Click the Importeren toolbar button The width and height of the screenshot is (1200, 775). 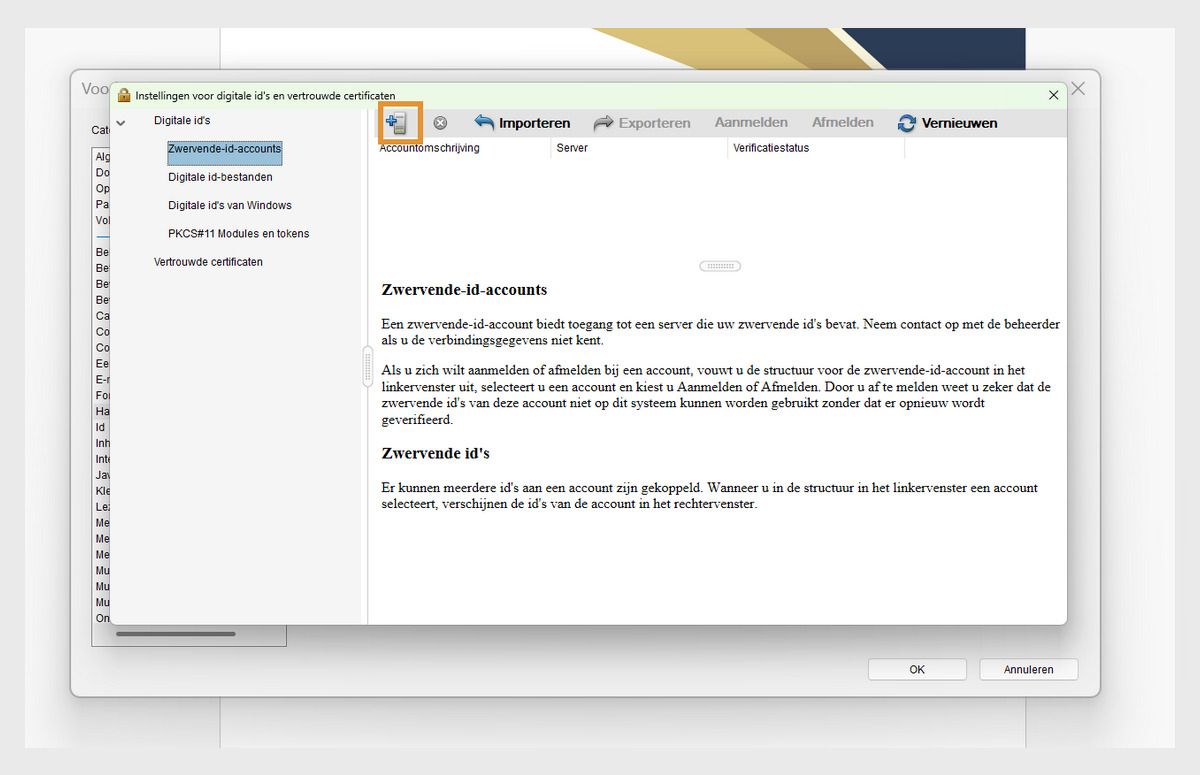click(x=522, y=123)
